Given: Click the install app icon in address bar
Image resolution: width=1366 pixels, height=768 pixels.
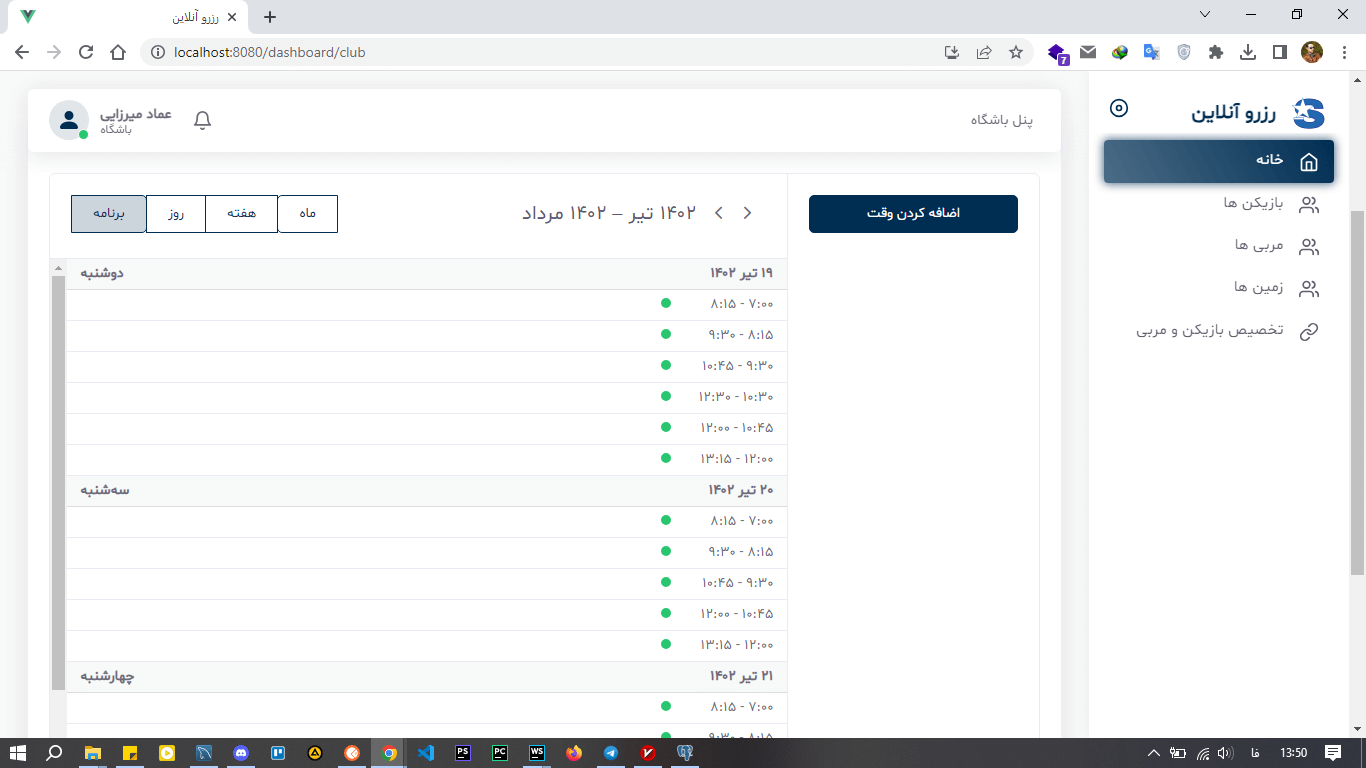Looking at the screenshot, I should (952, 52).
